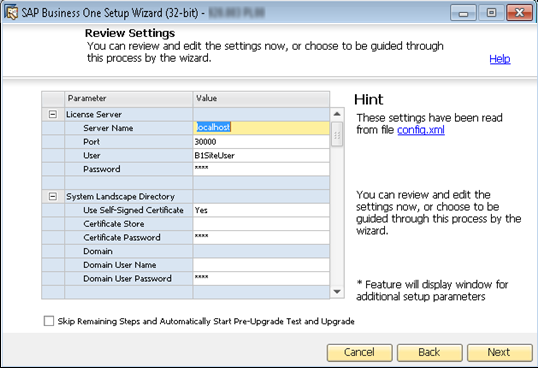Click the License Server Password value field
Viewport: 538px width, 368px height.
coord(261,169)
